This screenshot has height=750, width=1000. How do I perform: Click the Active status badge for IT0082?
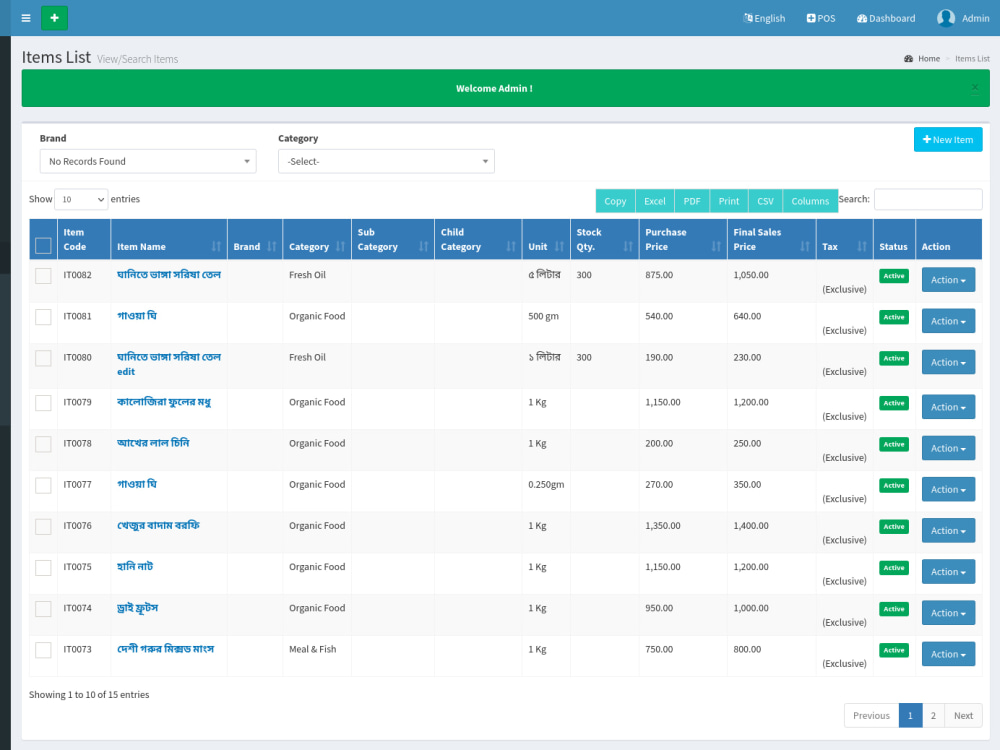pyautogui.click(x=893, y=276)
